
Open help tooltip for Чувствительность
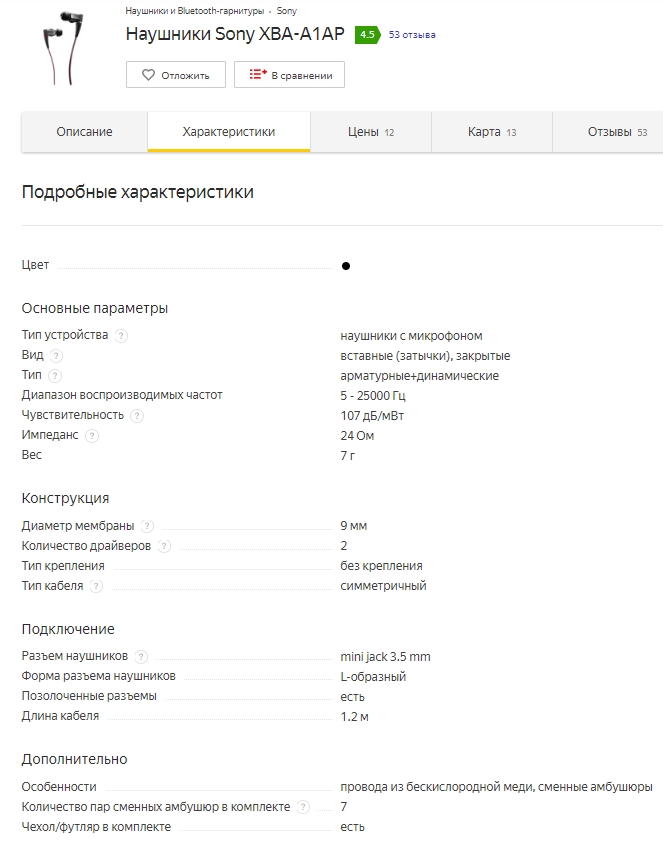(x=137, y=416)
